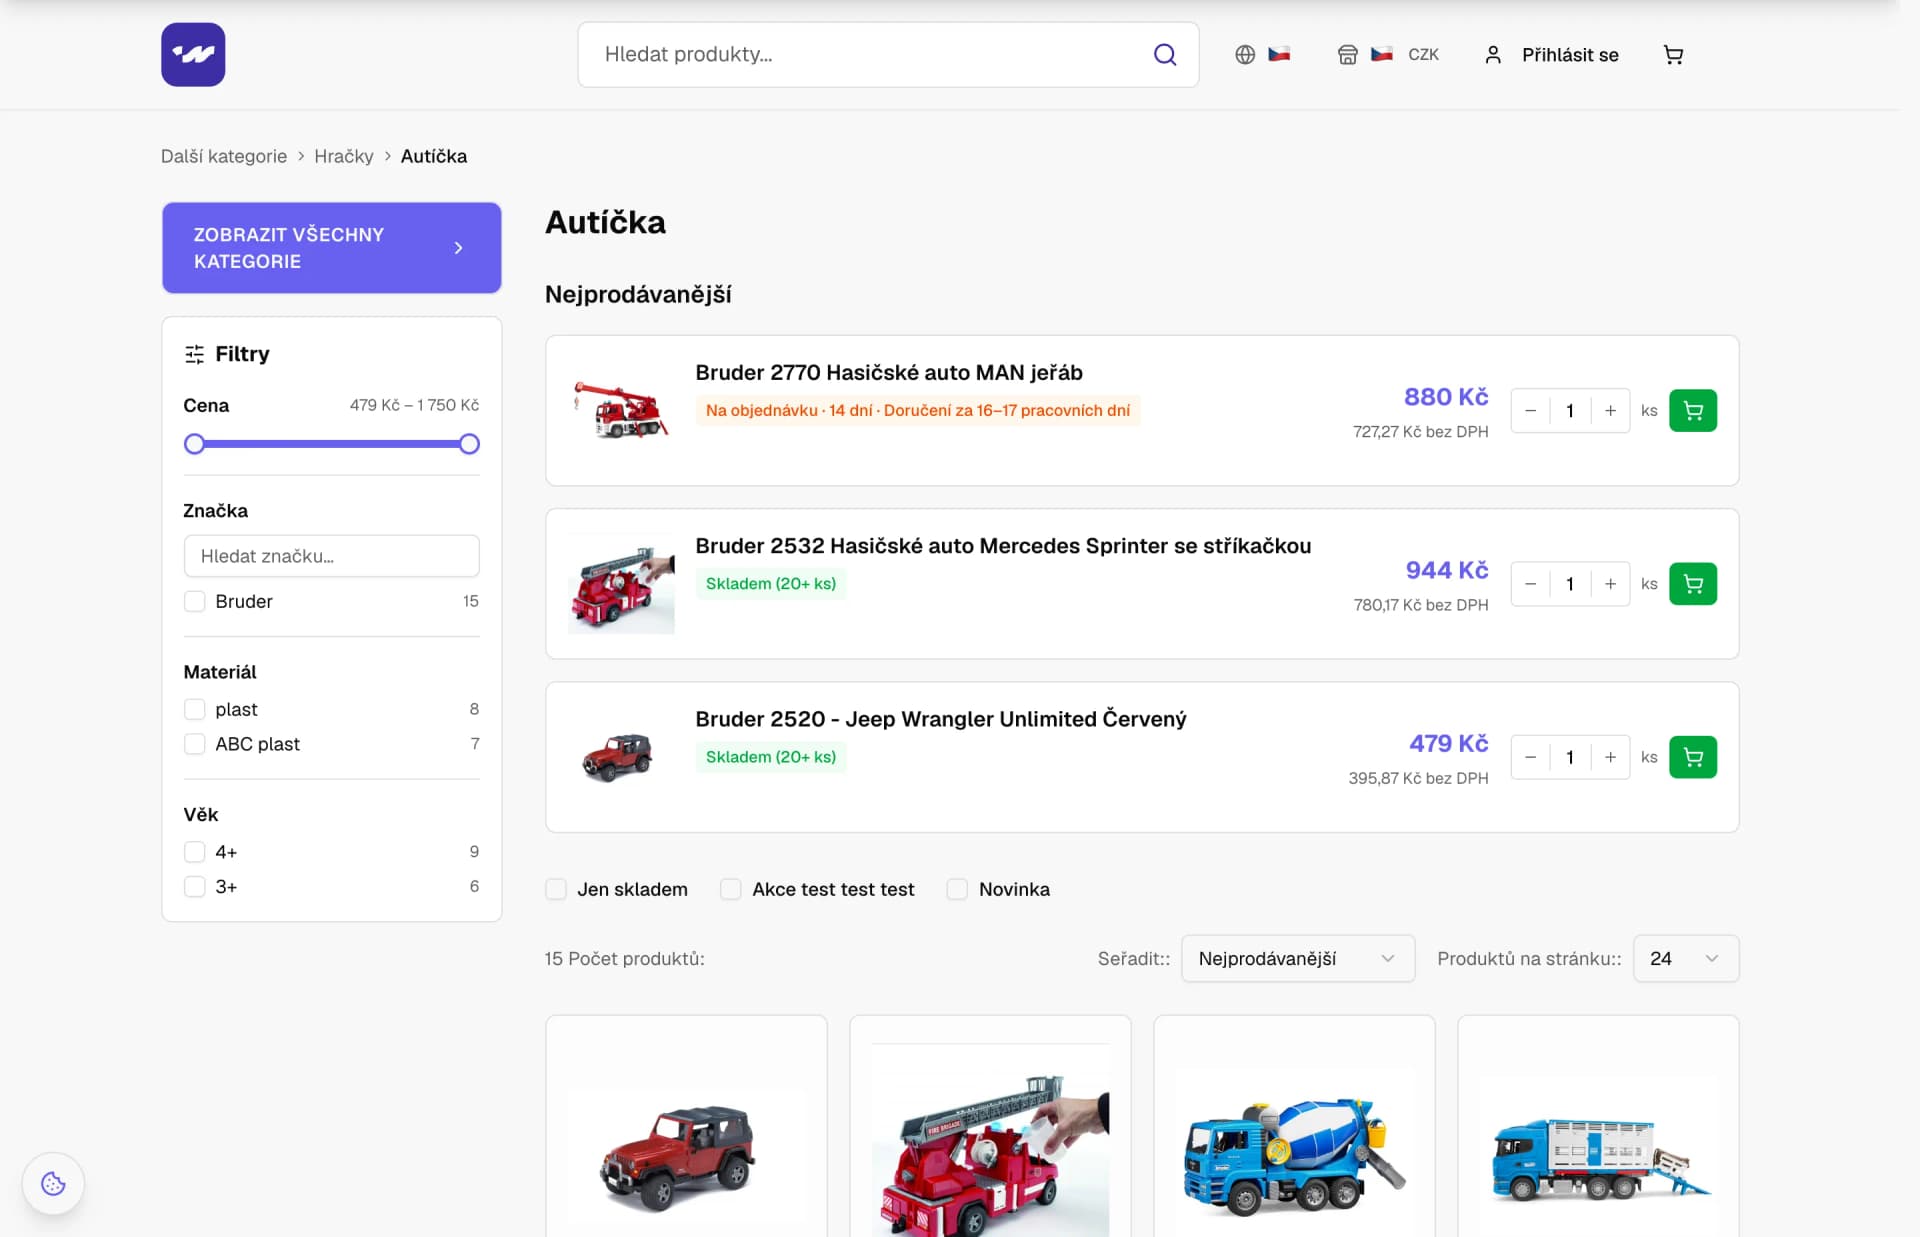This screenshot has width=1920, height=1237.
Task: Open Bruder 2770 crane truck thumbnail
Action: pyautogui.click(x=621, y=411)
